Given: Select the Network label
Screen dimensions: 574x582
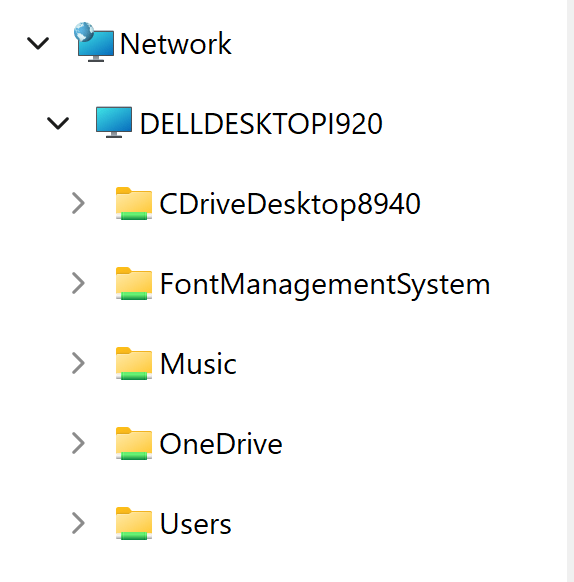Looking at the screenshot, I should click(x=176, y=44).
